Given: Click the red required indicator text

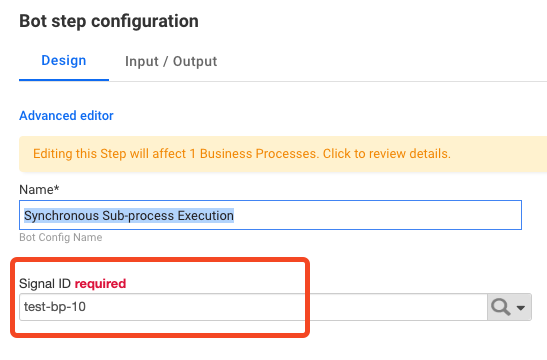Looking at the screenshot, I should coord(100,284).
